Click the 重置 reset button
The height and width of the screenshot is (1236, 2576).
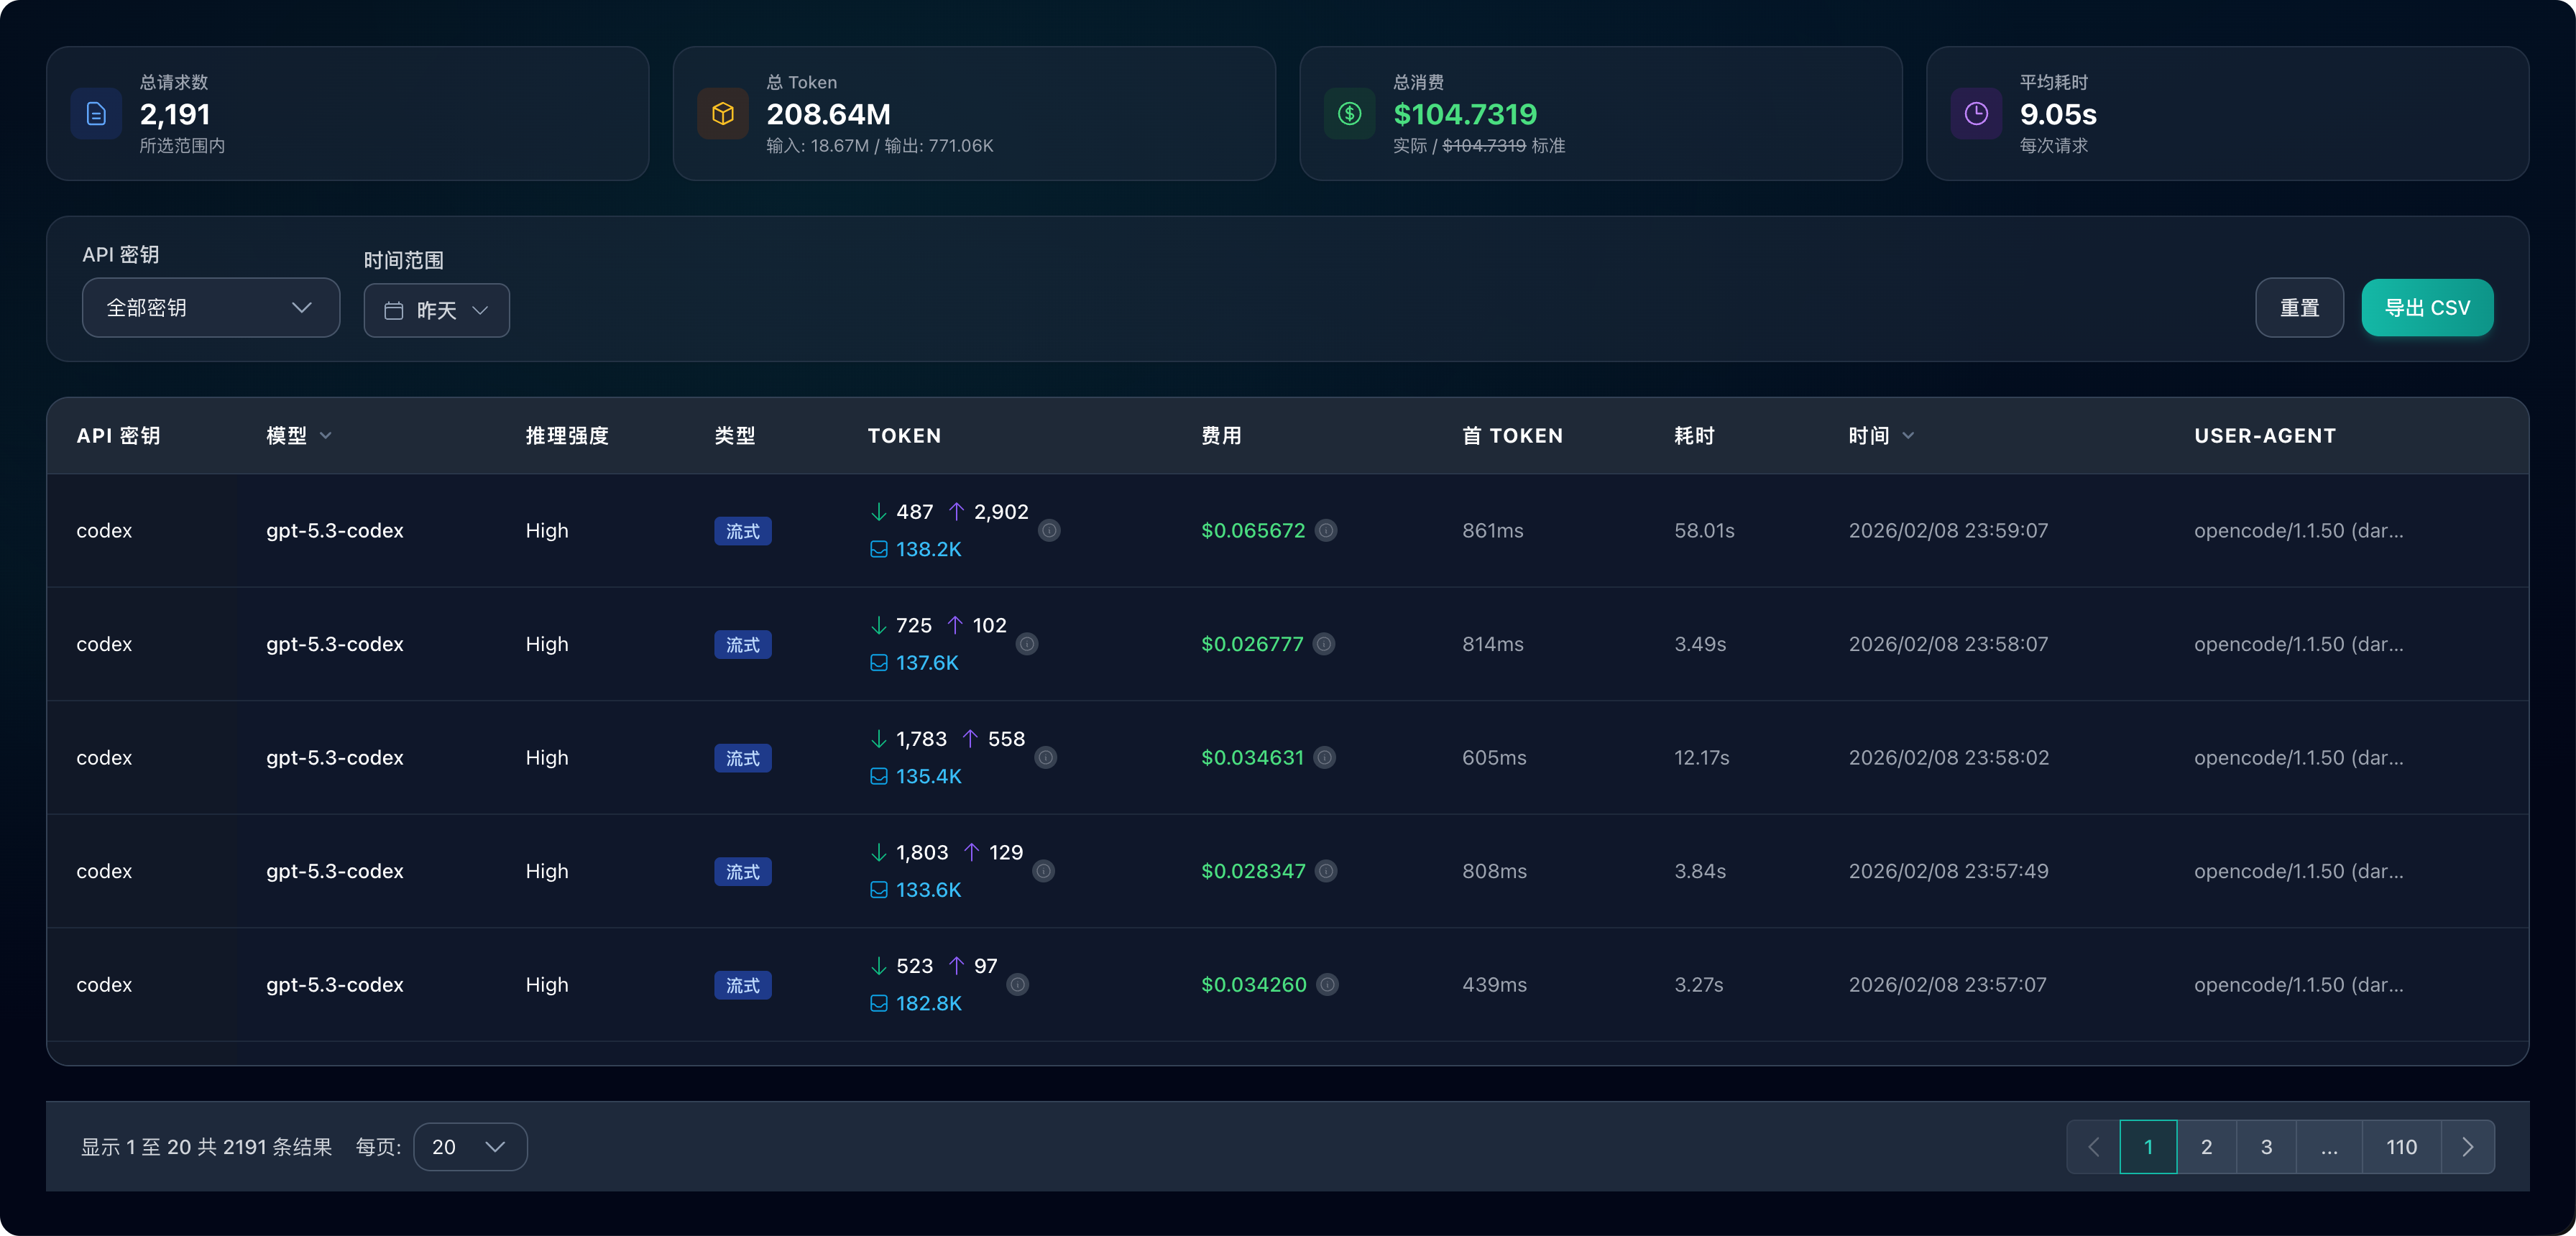(2299, 308)
